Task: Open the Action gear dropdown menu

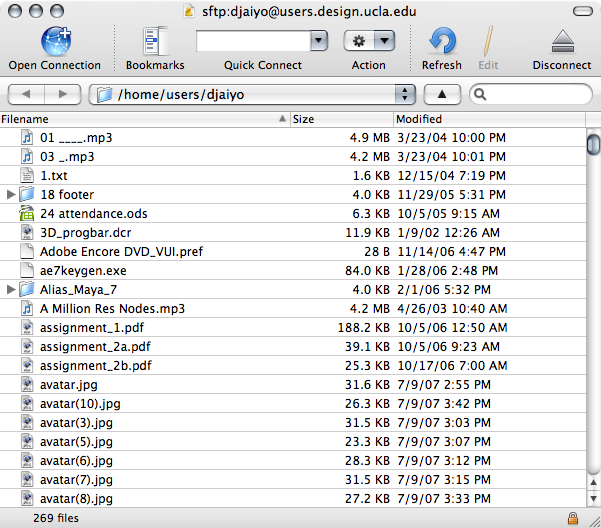Action: 368,41
